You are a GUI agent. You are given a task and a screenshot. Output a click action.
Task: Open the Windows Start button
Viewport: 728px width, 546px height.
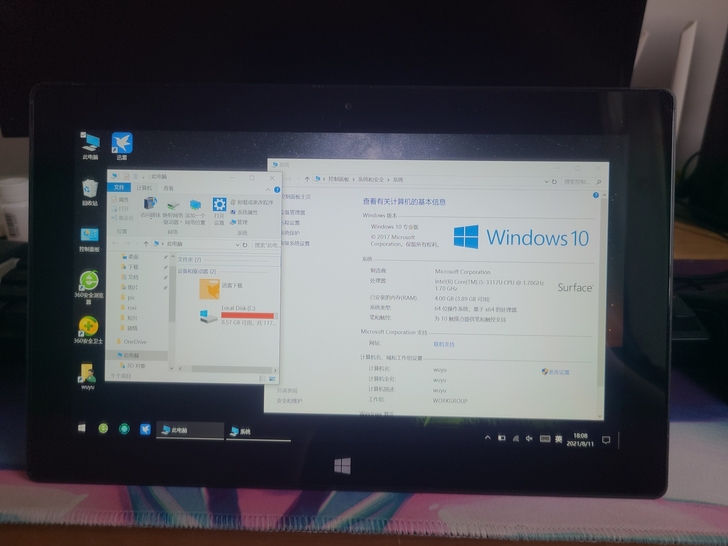tap(82, 428)
